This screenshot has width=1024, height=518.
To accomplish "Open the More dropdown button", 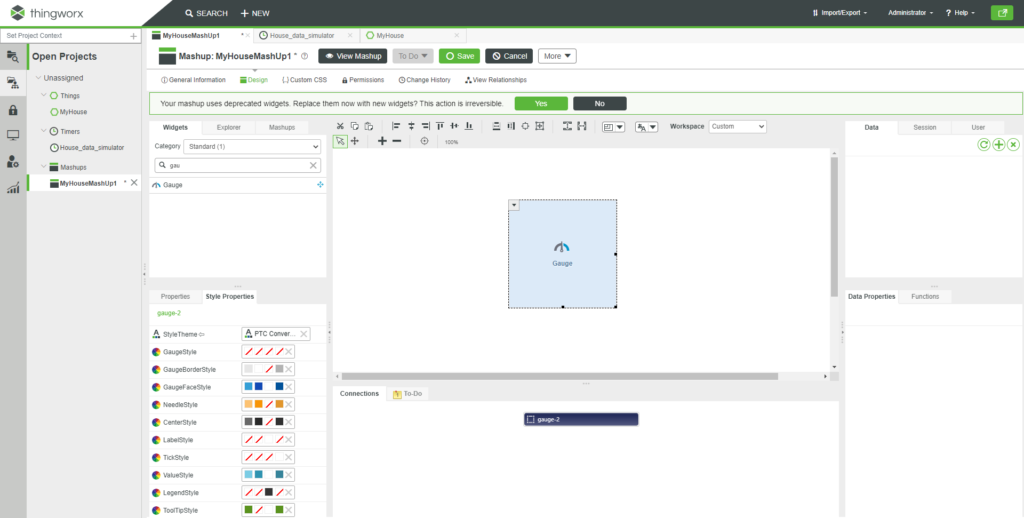I will tap(557, 56).
